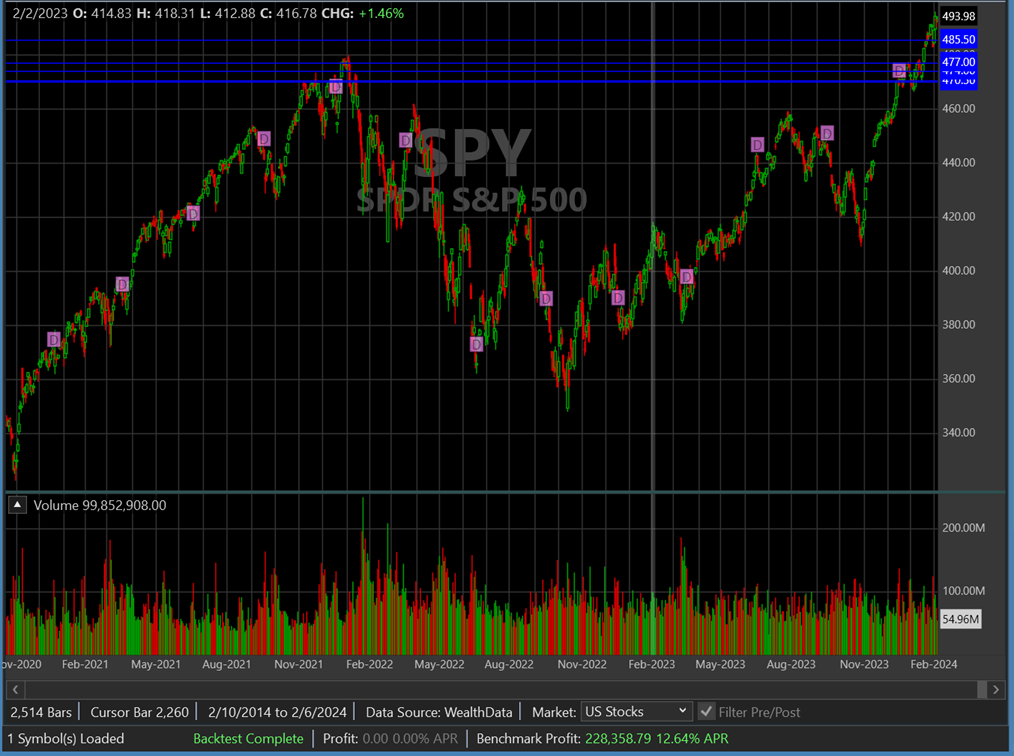Click the Data Source: WealthData status entry
The image size is (1014, 756).
click(x=439, y=712)
